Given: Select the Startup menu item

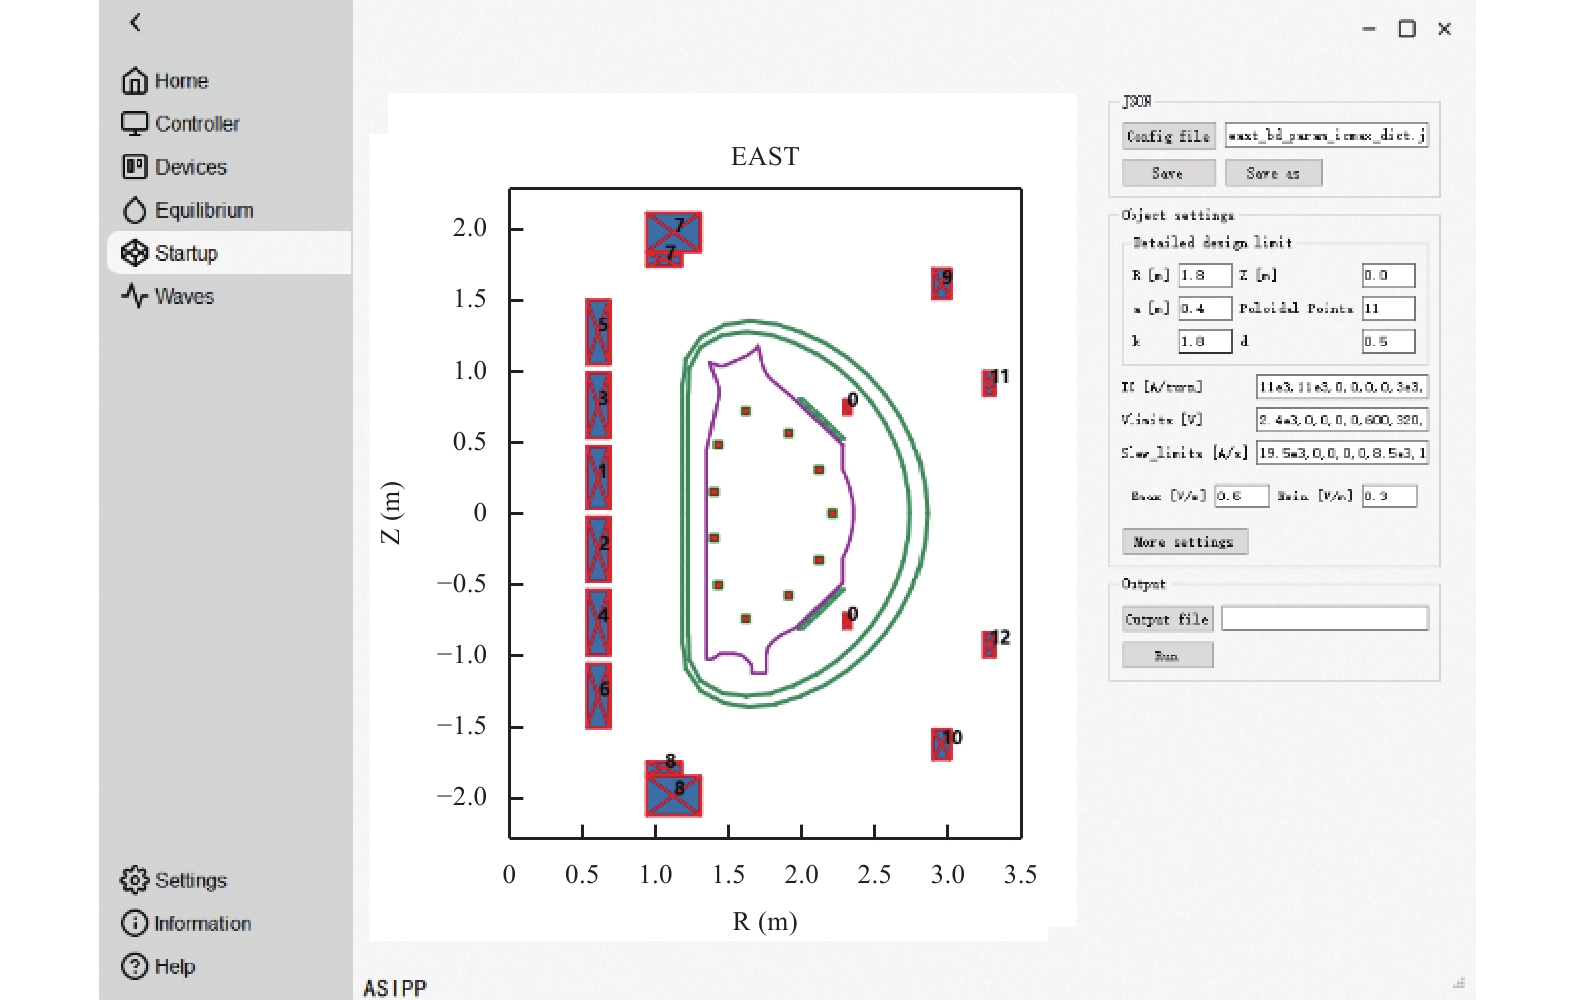Looking at the screenshot, I should pos(229,253).
